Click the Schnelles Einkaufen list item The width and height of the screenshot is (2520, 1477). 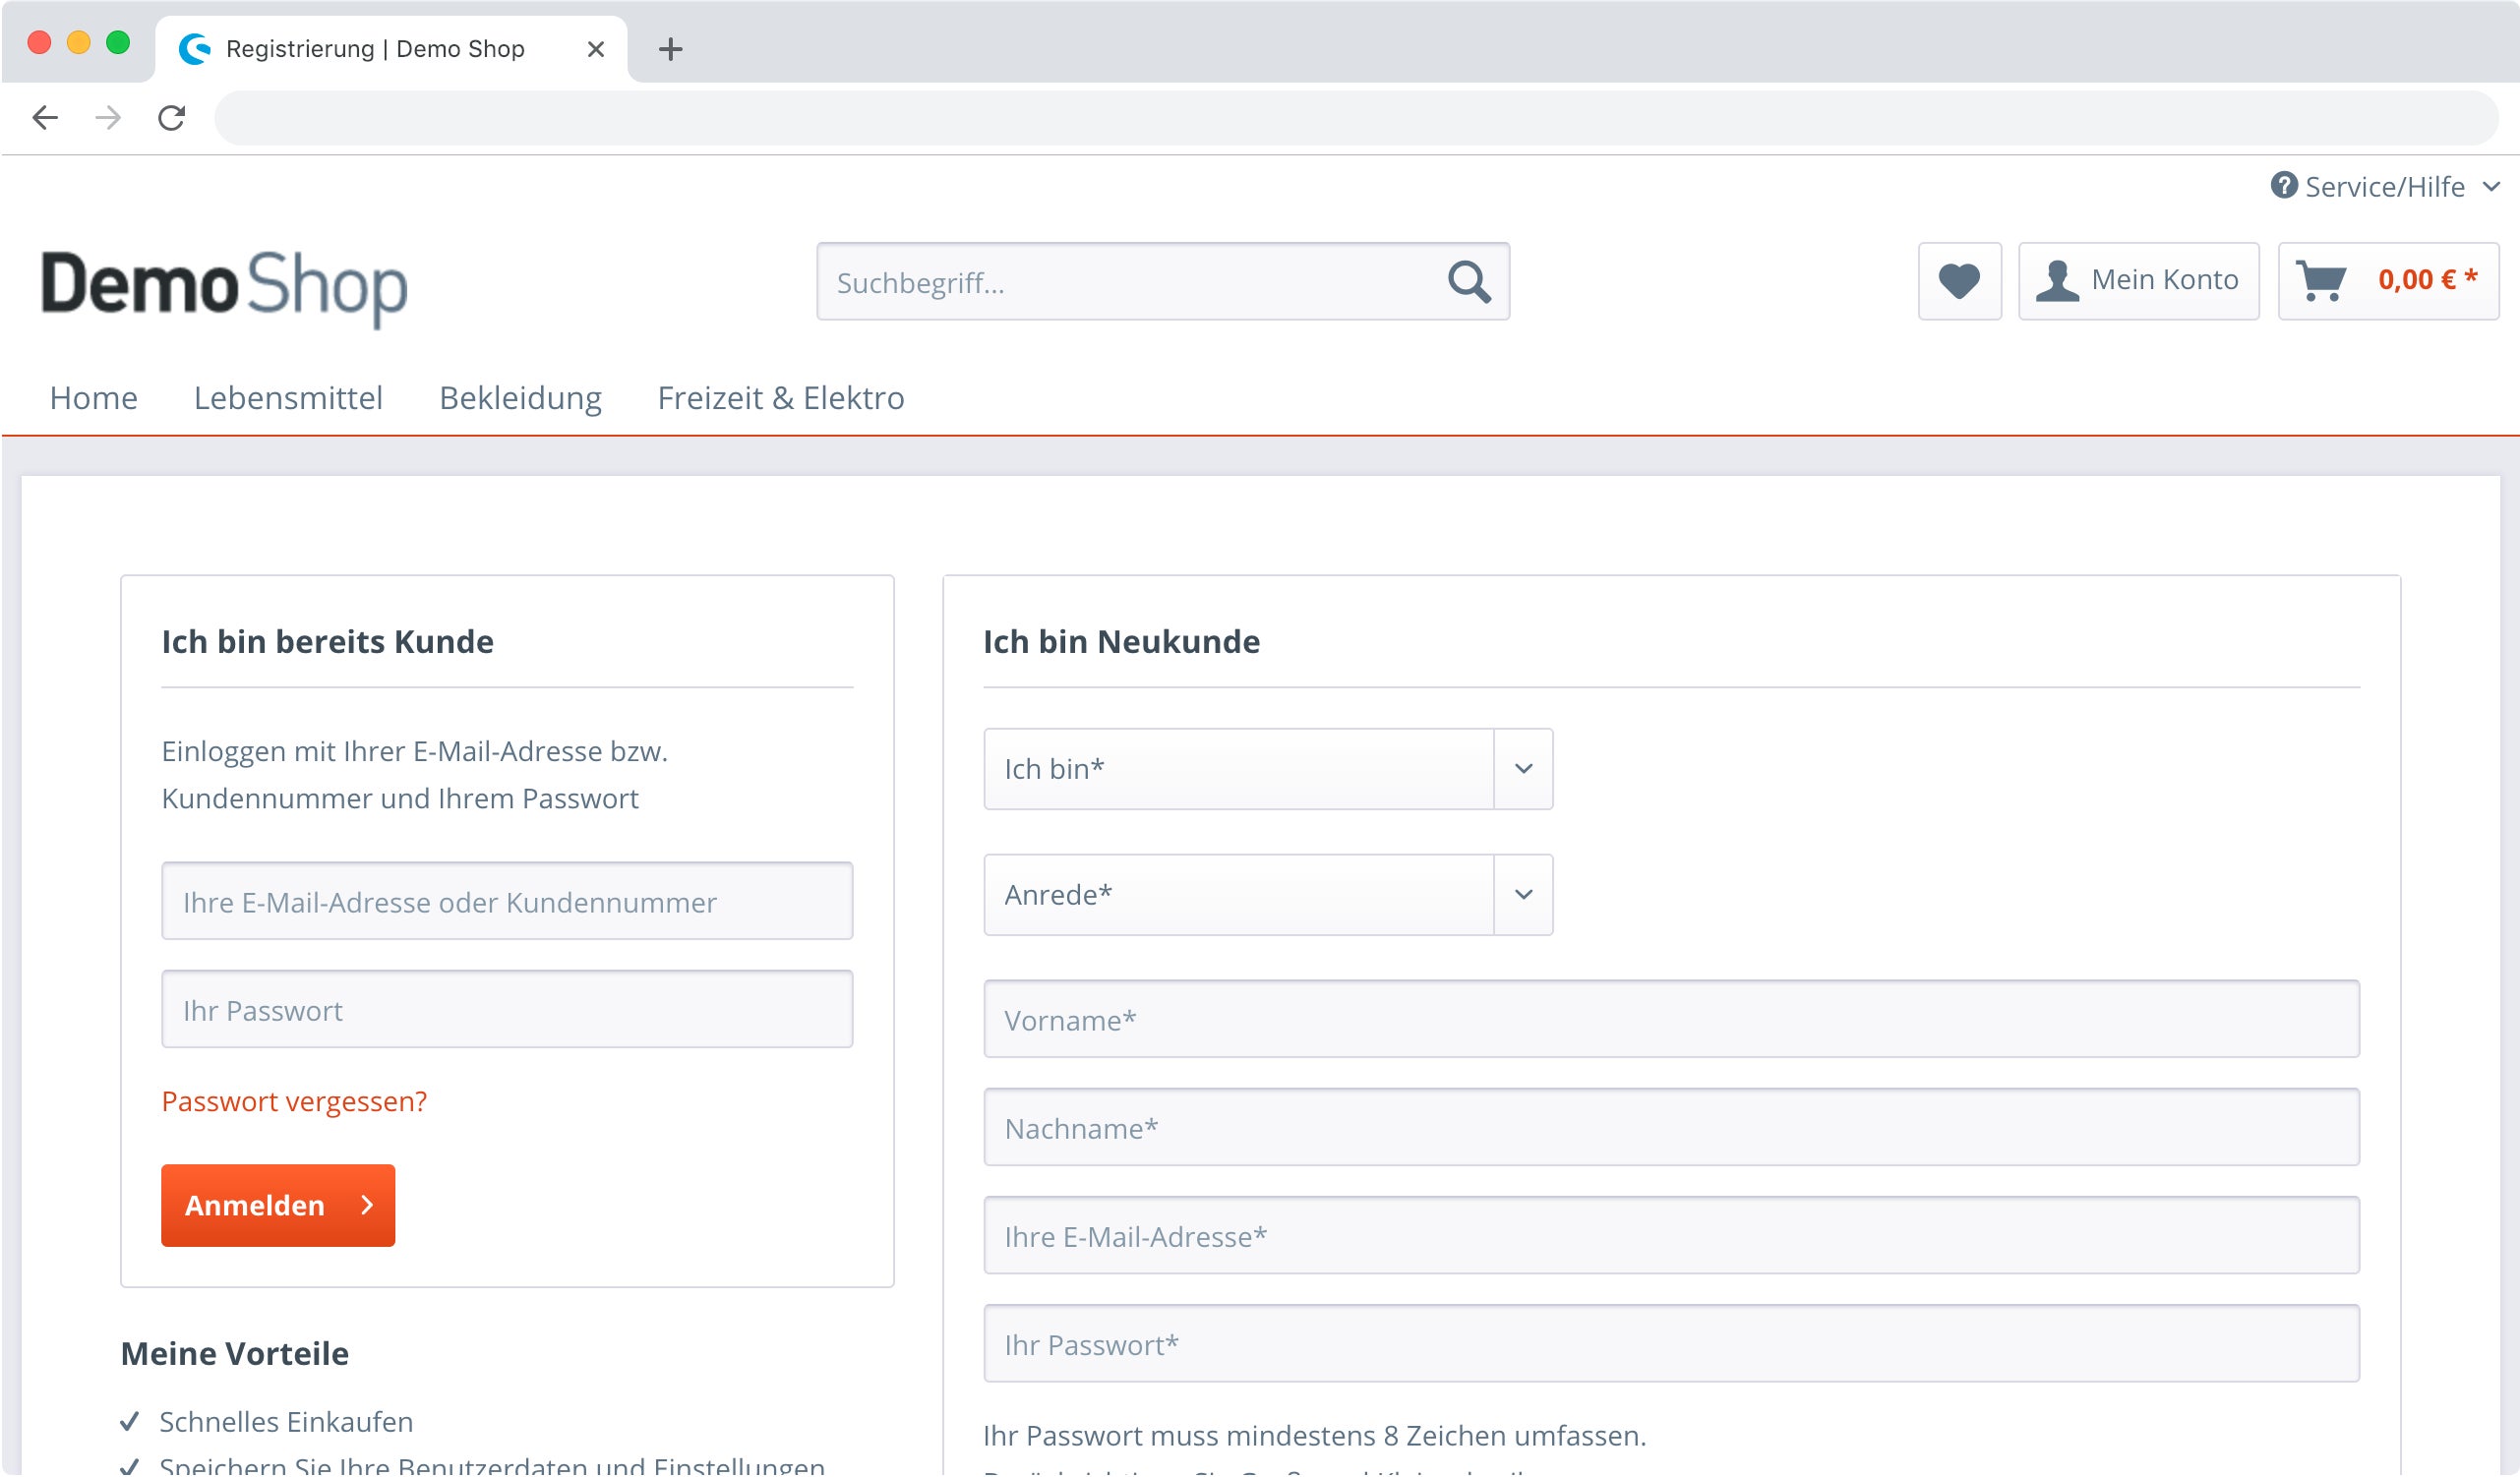click(286, 1422)
